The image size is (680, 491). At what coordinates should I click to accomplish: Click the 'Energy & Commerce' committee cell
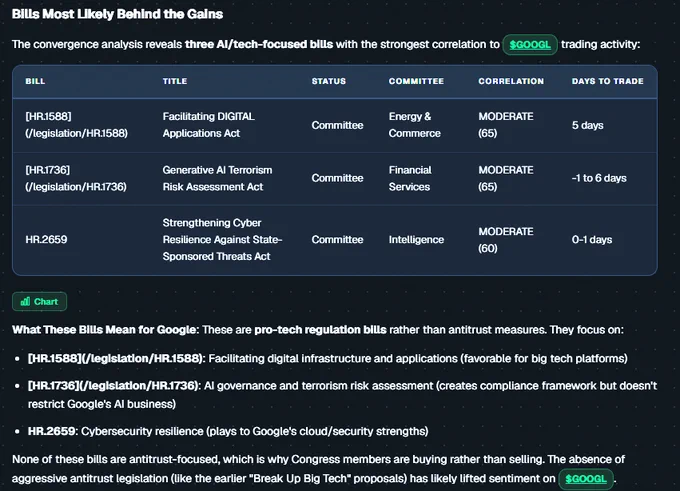point(415,125)
